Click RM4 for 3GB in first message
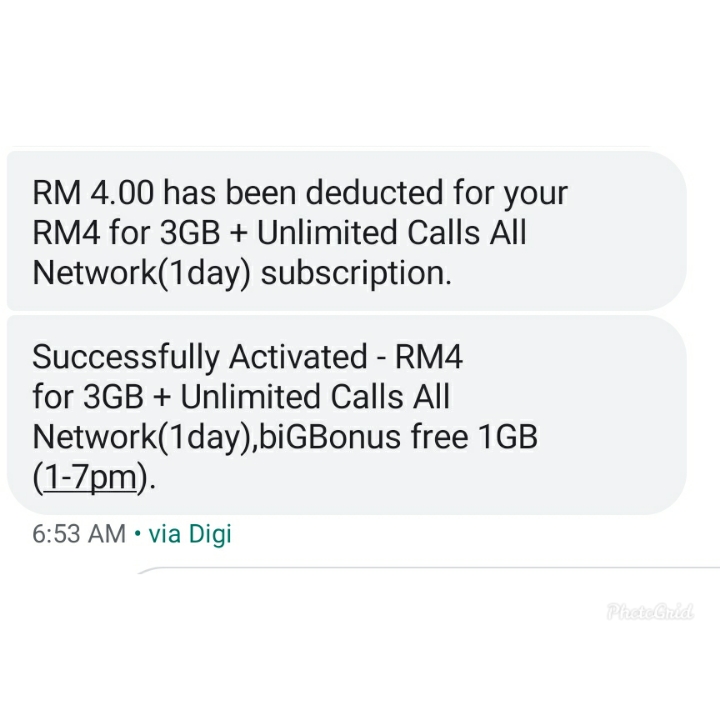 (126, 232)
